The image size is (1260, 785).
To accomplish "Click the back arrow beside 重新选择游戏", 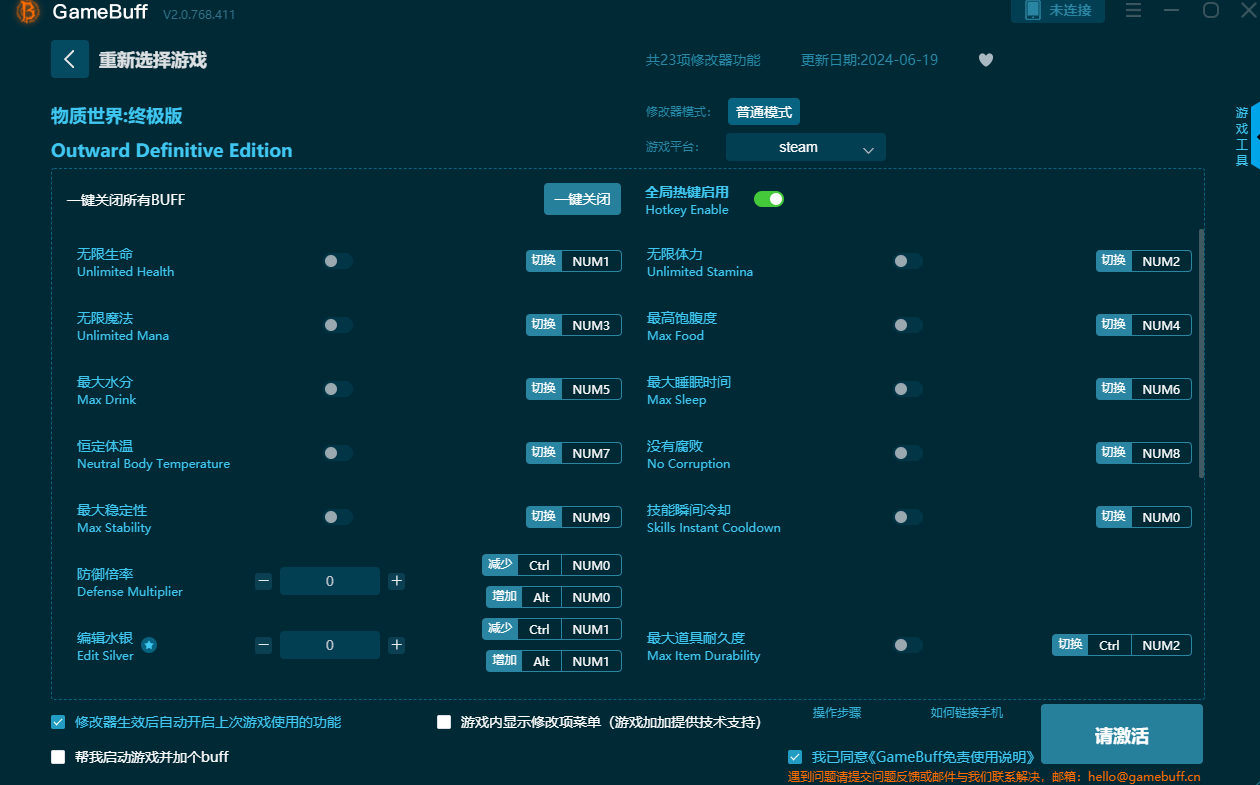I will 69,59.
